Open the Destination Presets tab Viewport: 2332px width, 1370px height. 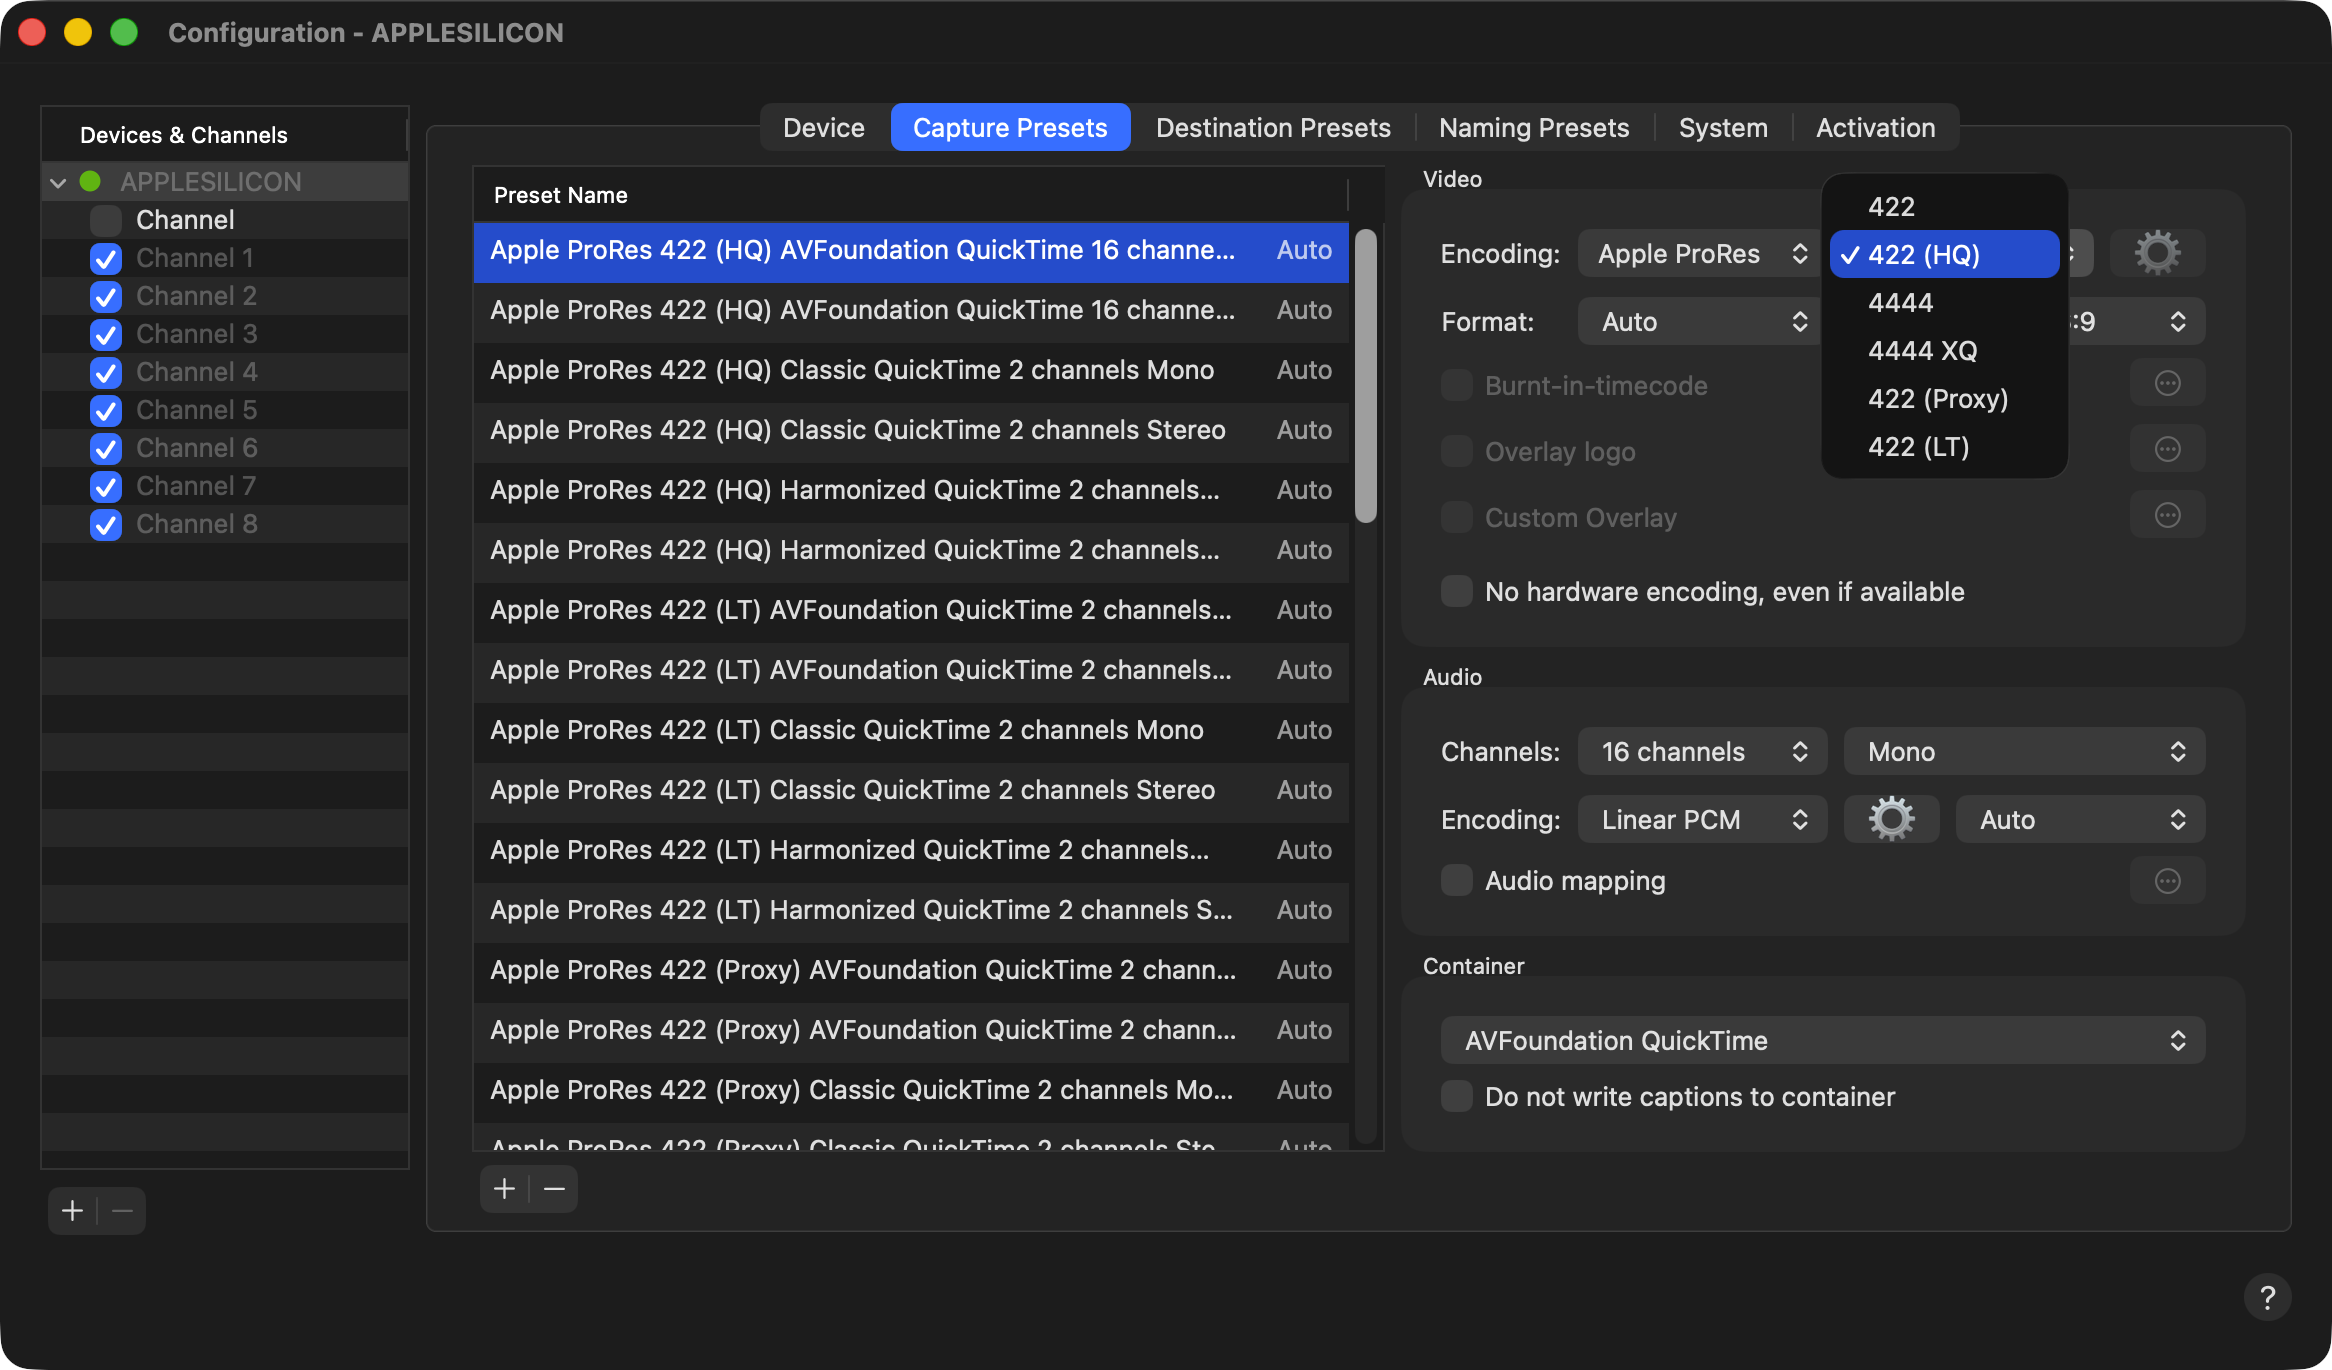tap(1273, 127)
